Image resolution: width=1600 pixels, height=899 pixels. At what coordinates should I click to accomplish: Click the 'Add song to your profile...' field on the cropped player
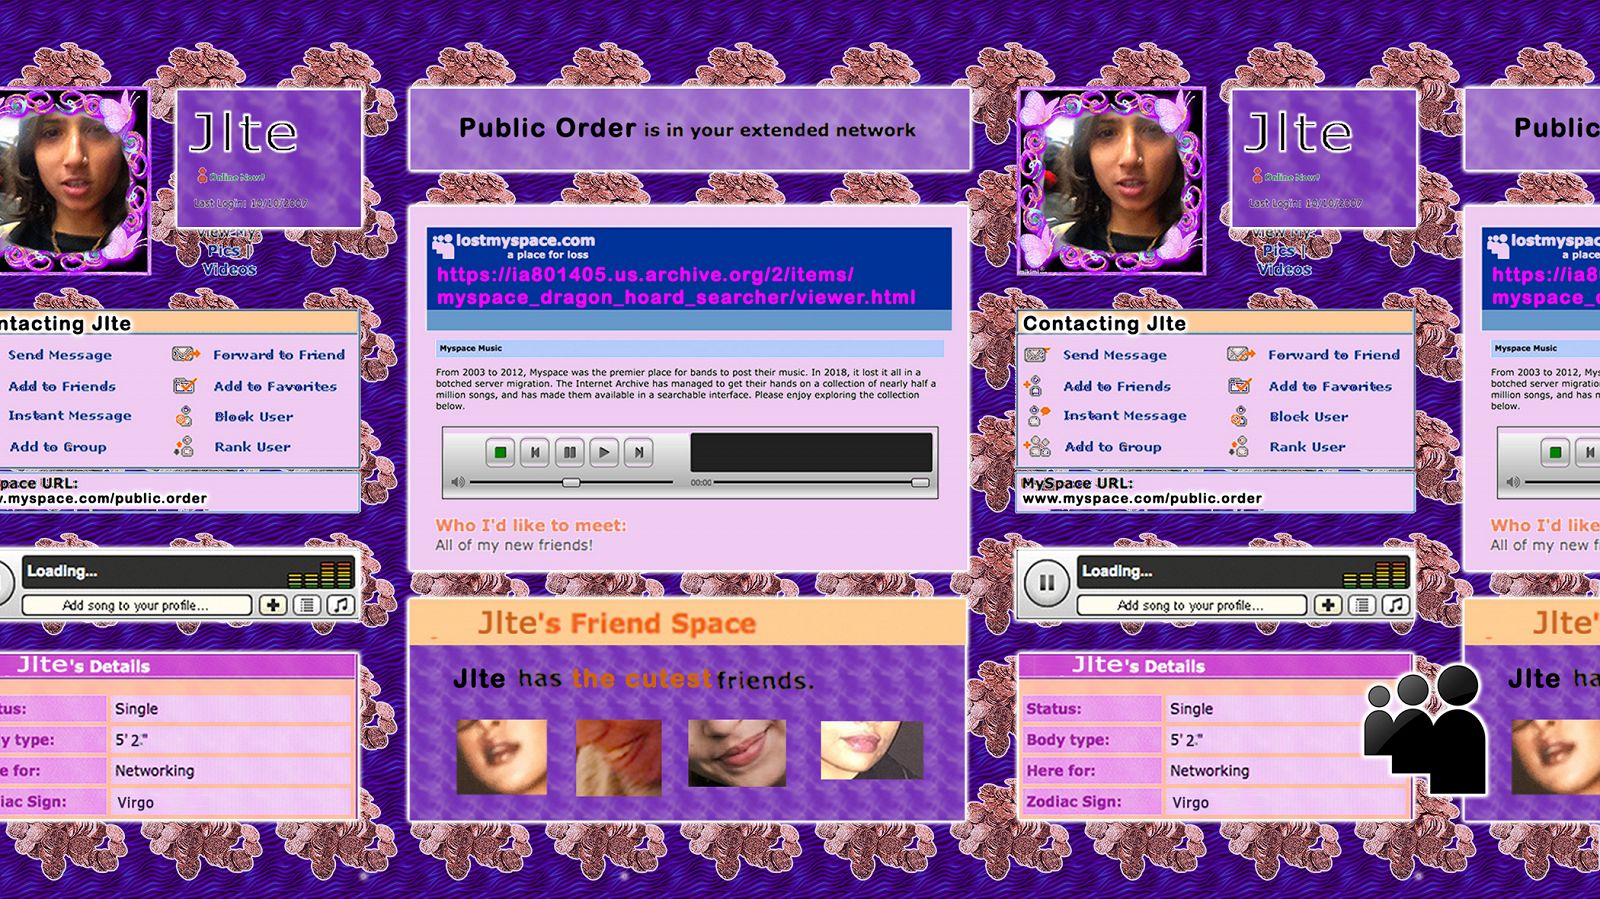(x=136, y=605)
